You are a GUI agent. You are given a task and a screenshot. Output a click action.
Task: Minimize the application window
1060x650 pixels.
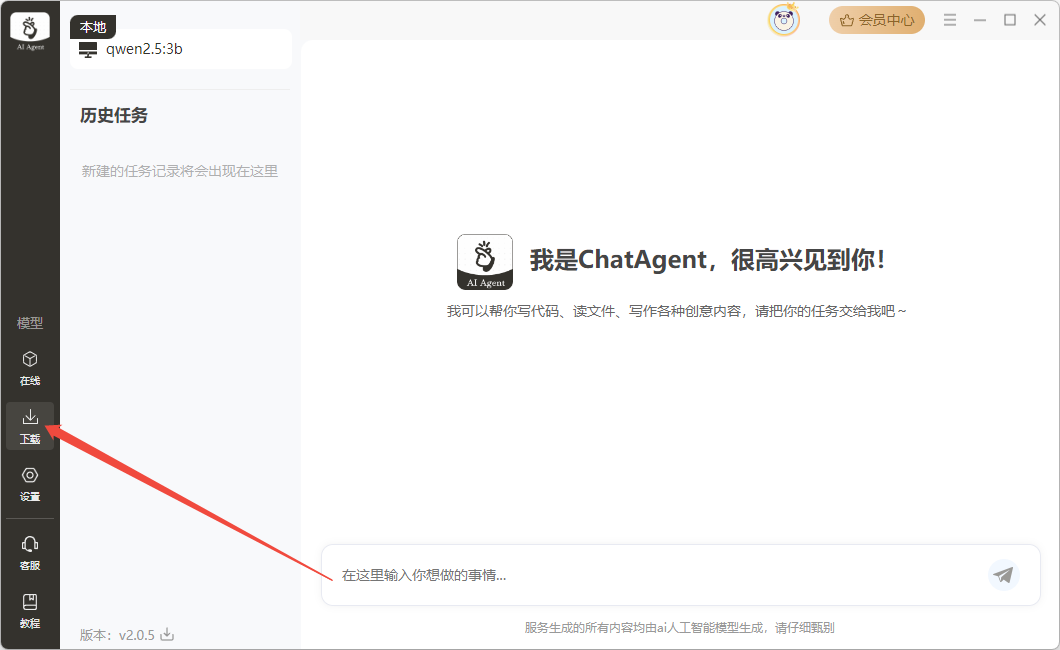pyautogui.click(x=980, y=20)
